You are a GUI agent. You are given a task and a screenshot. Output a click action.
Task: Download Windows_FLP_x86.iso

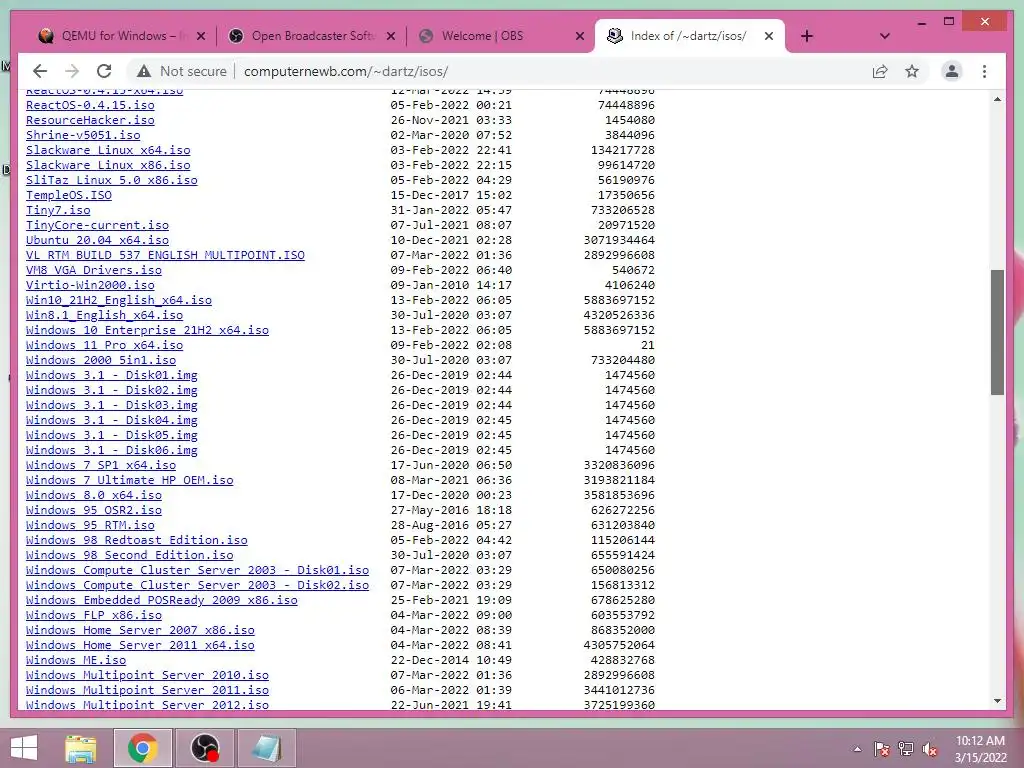pyautogui.click(x=94, y=615)
